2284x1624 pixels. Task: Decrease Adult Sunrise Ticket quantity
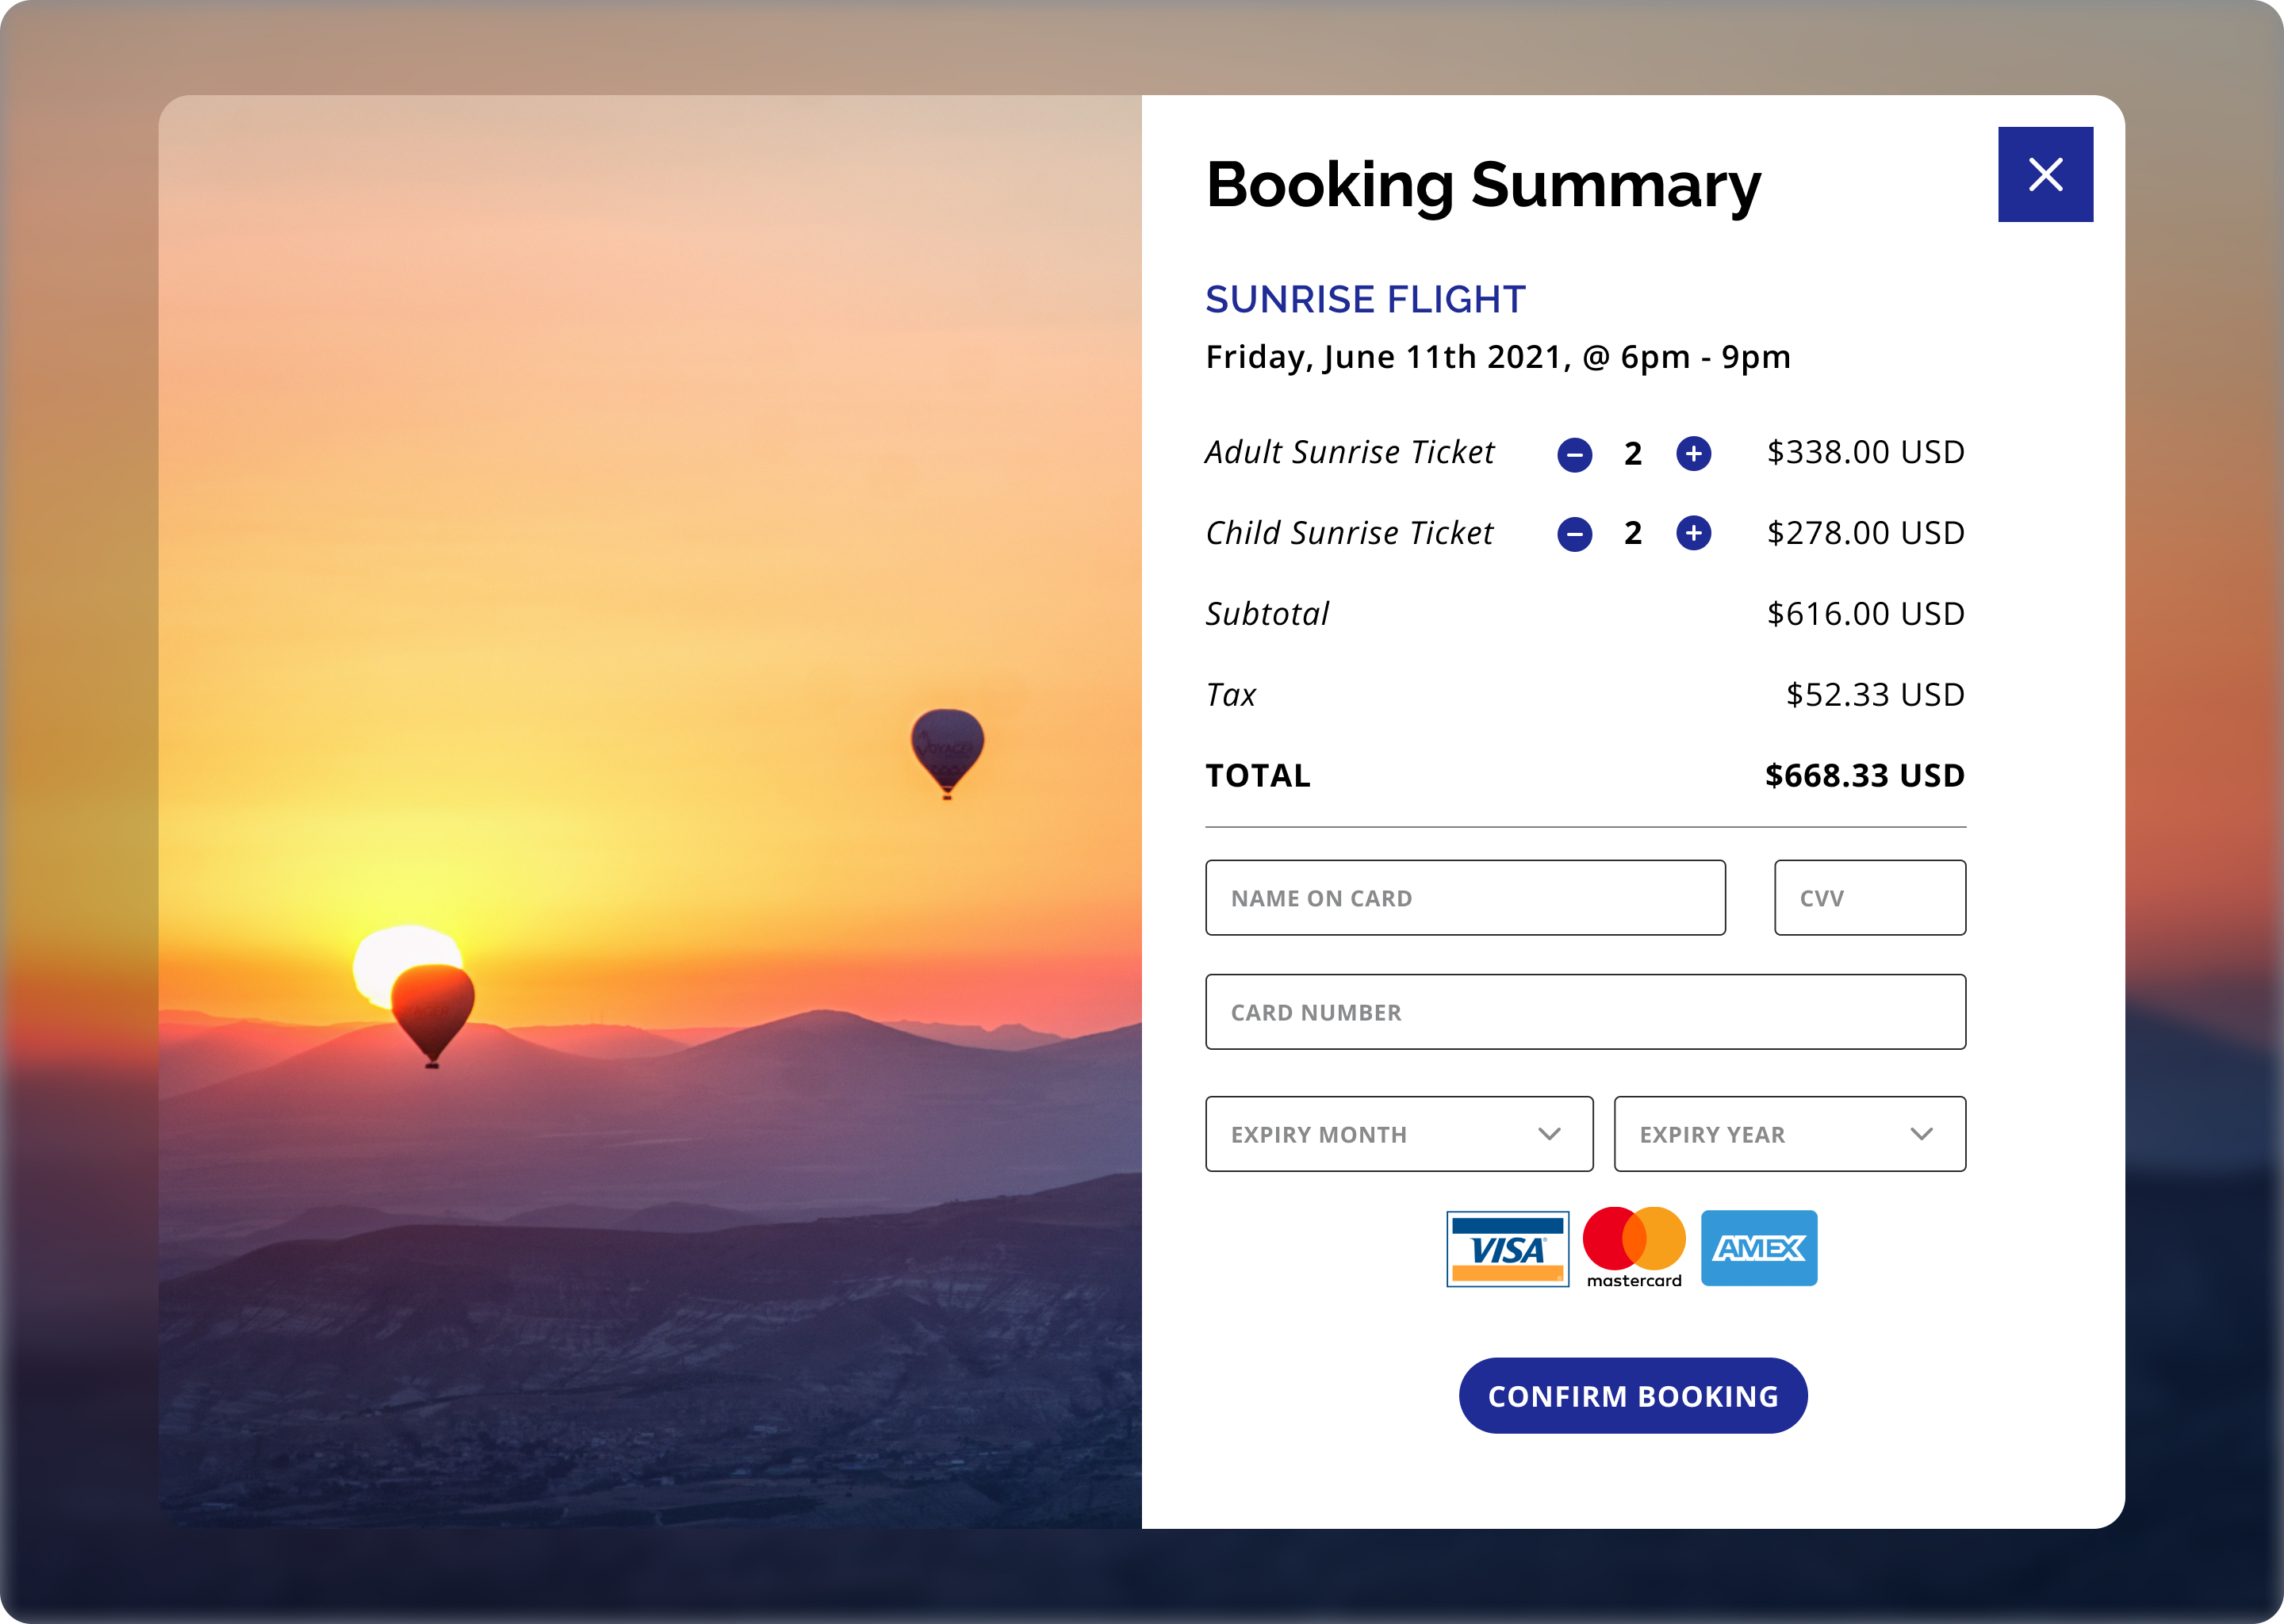pos(1574,454)
